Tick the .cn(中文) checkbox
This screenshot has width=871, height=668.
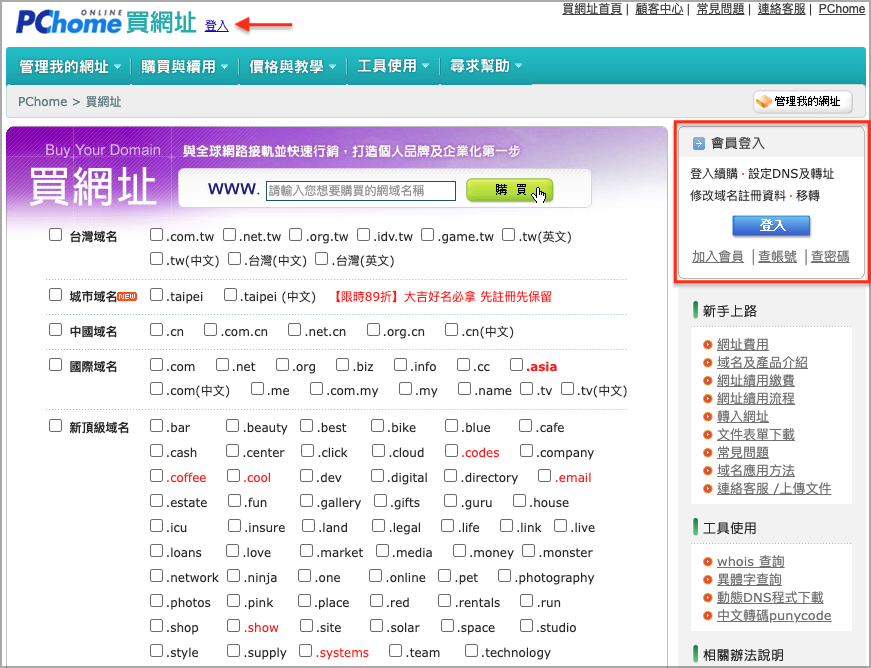pos(451,330)
